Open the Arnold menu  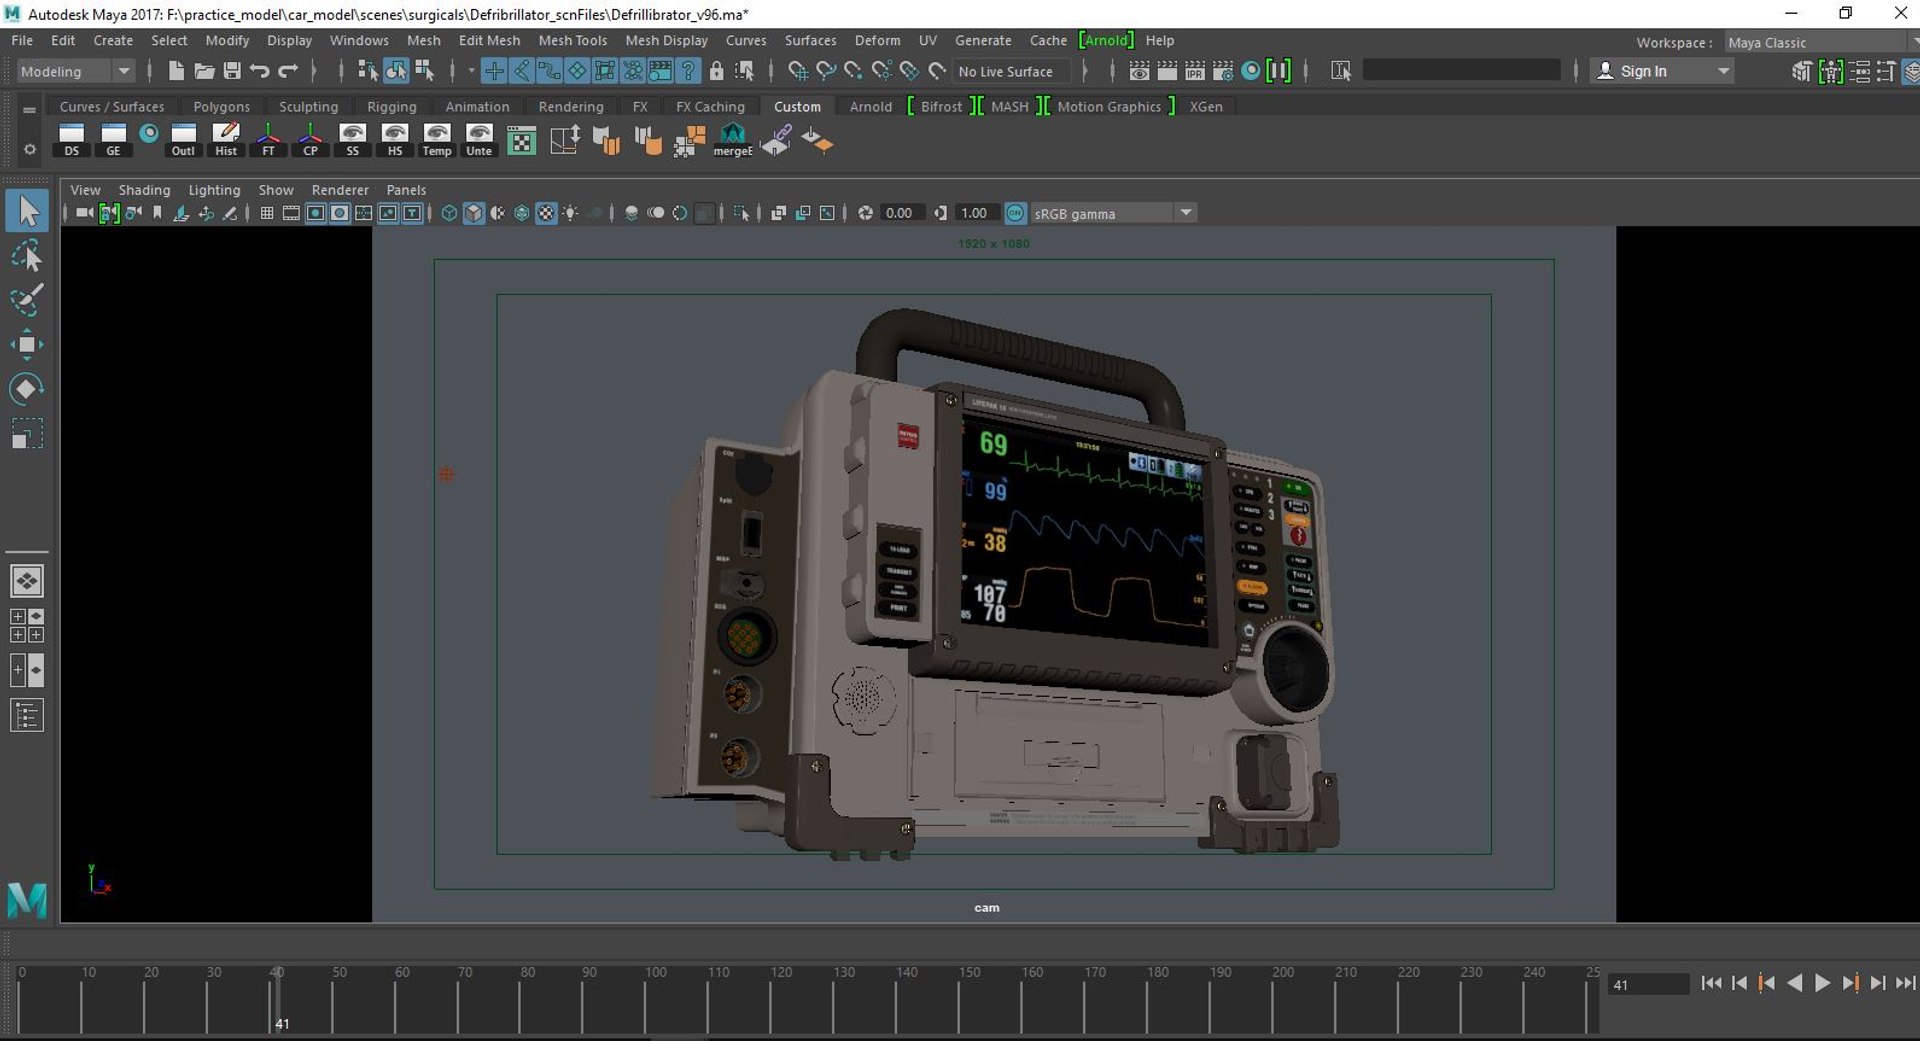[x=1106, y=40]
